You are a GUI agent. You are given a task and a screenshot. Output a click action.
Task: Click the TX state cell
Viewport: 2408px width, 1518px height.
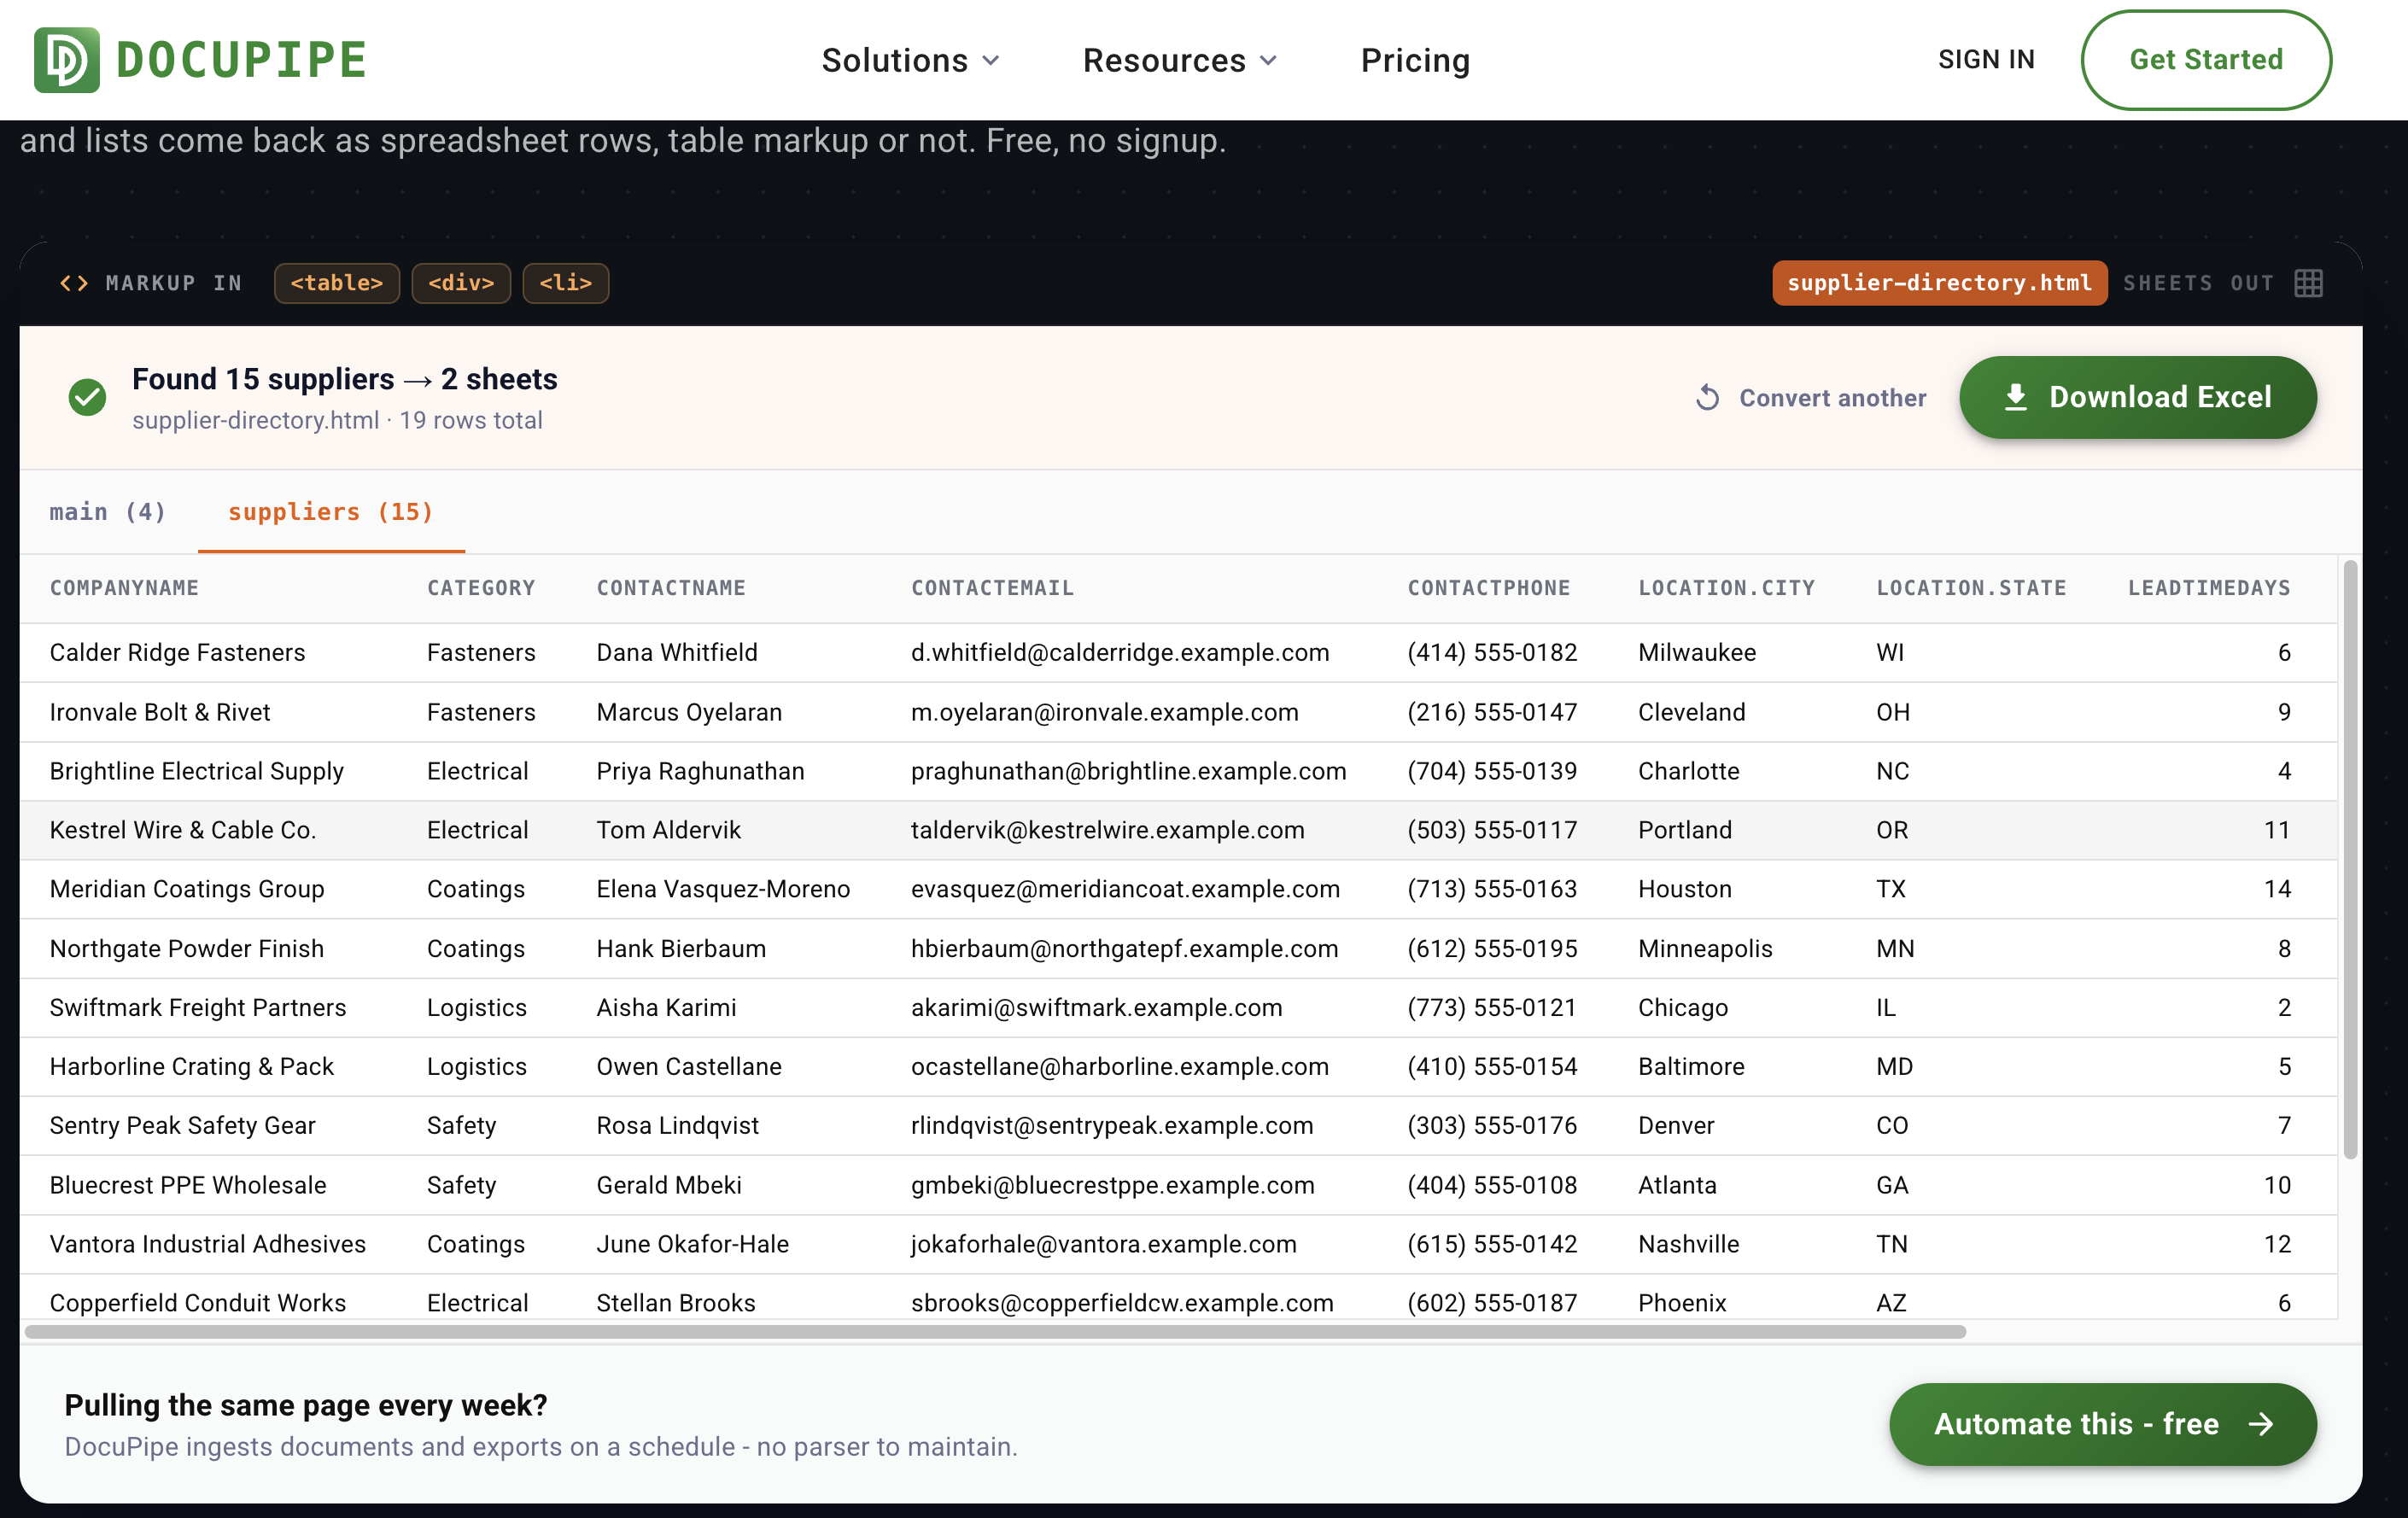coord(1891,889)
